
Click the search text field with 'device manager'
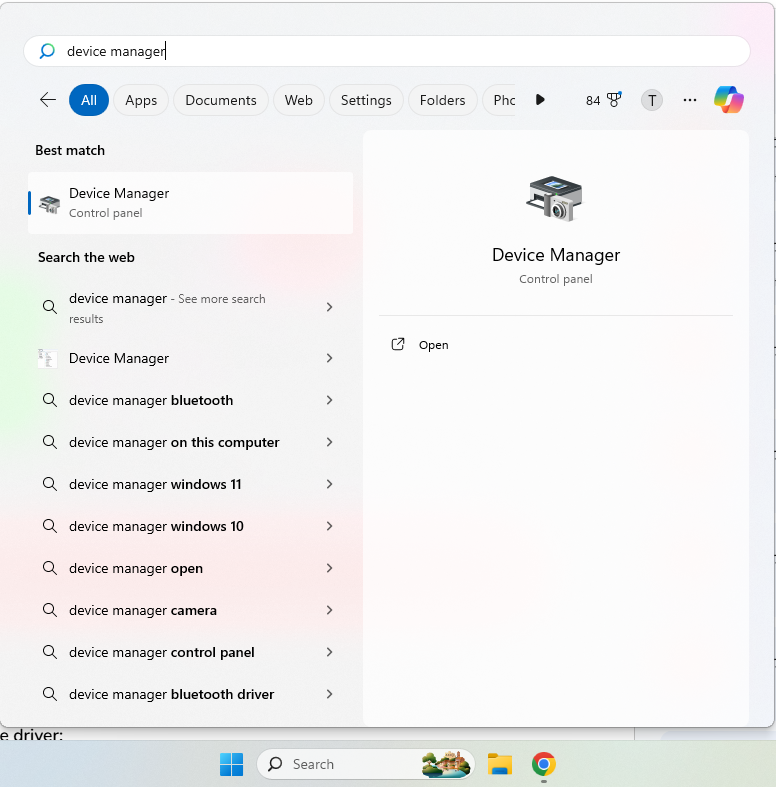point(400,51)
